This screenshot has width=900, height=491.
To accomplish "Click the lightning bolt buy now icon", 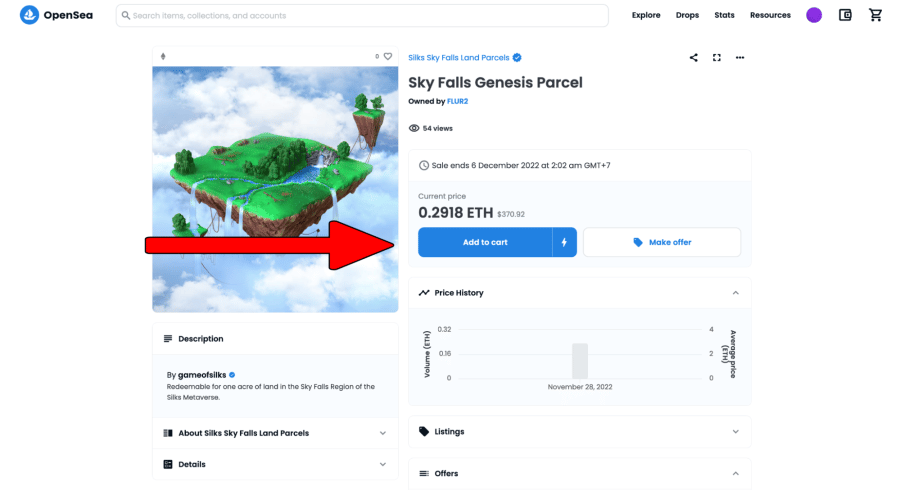I will click(x=564, y=242).
